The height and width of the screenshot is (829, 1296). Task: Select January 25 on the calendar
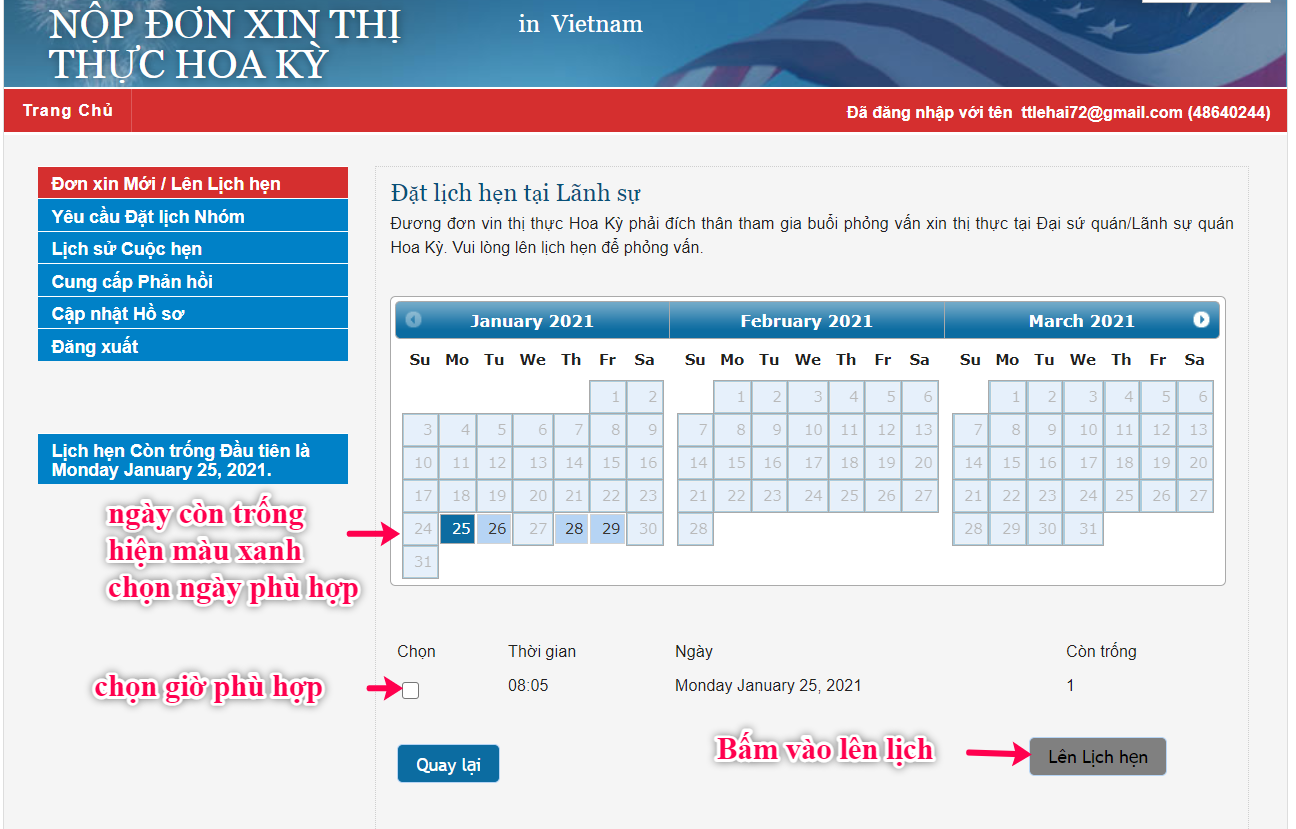click(x=458, y=529)
